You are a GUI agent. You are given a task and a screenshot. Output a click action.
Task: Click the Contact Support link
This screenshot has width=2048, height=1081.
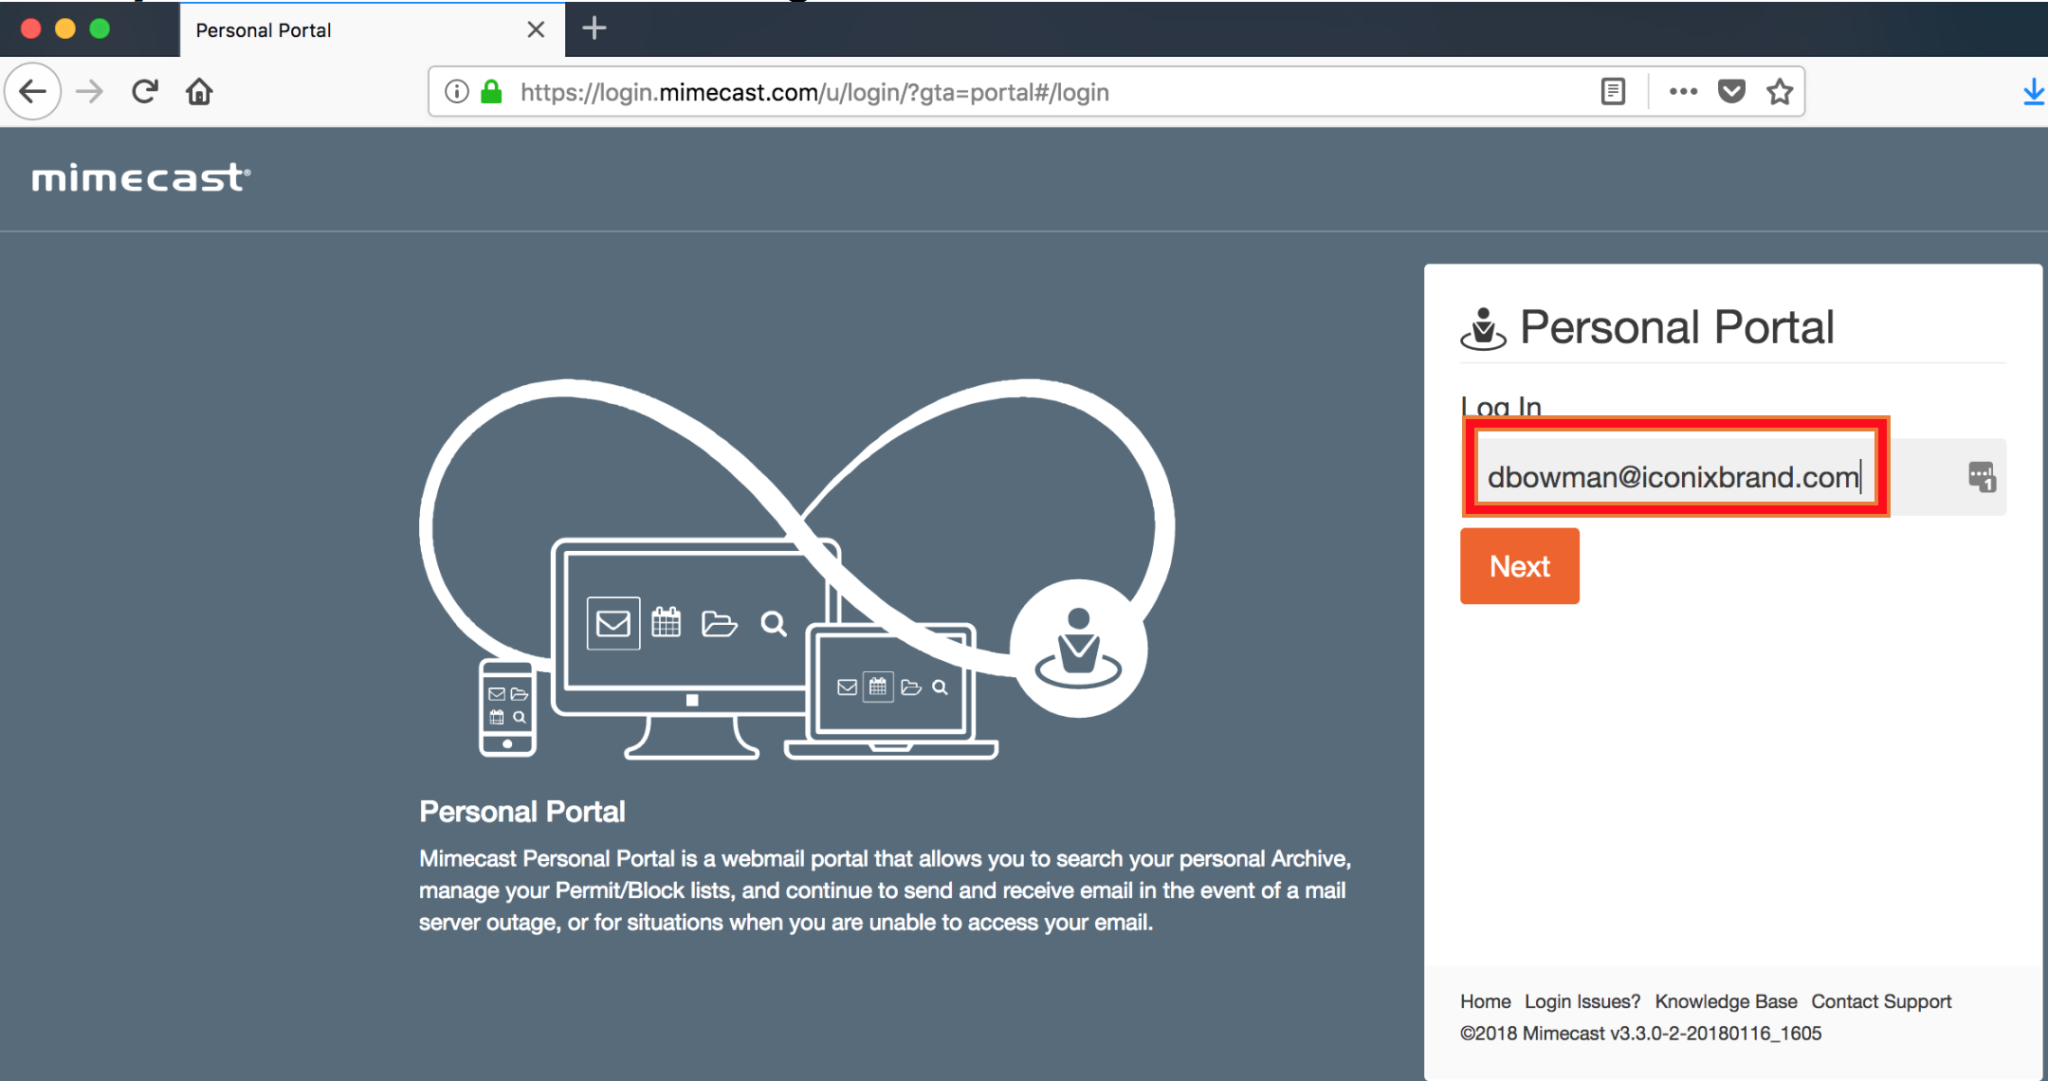pyautogui.click(x=1880, y=1001)
